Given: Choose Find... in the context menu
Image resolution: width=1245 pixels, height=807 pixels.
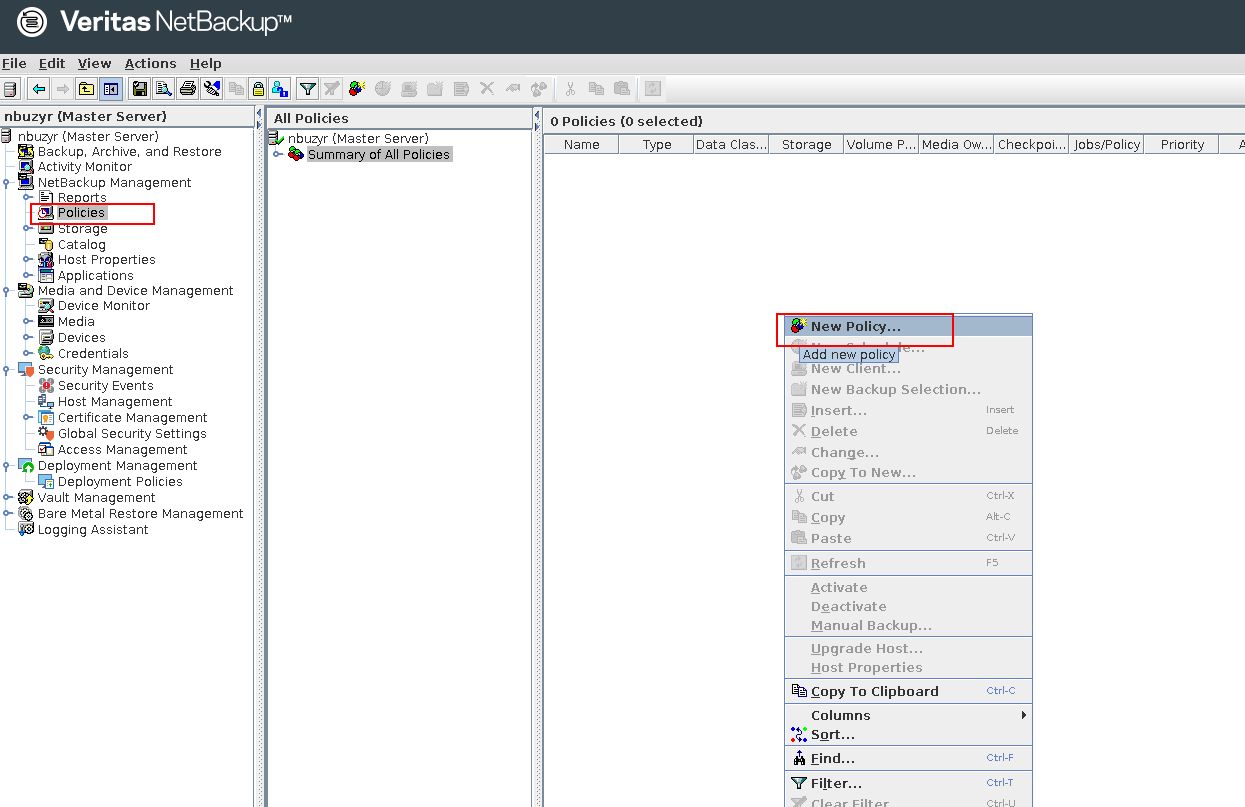Looking at the screenshot, I should pyautogui.click(x=908, y=758).
